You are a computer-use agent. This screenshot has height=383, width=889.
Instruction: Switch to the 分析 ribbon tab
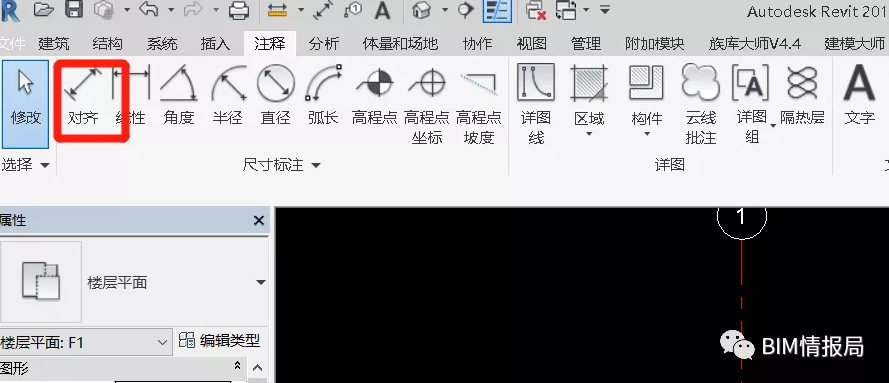pos(324,44)
